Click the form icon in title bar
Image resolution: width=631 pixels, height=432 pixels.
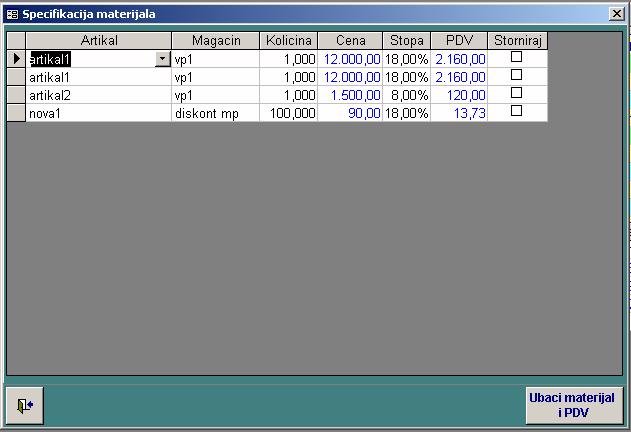[12, 14]
